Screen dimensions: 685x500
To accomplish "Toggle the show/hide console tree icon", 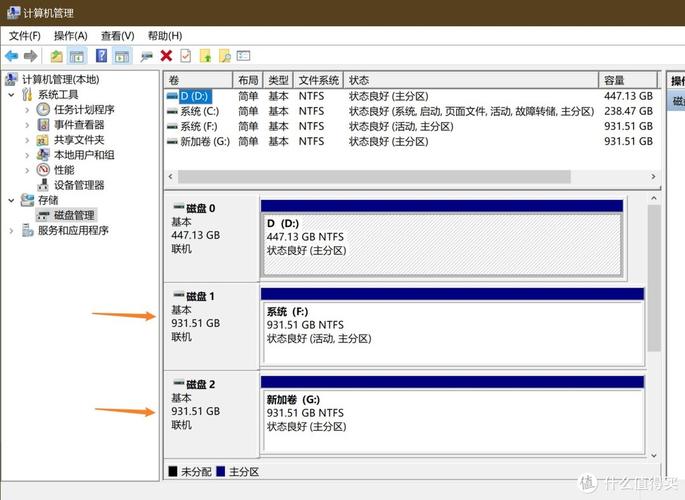I will coord(77,56).
